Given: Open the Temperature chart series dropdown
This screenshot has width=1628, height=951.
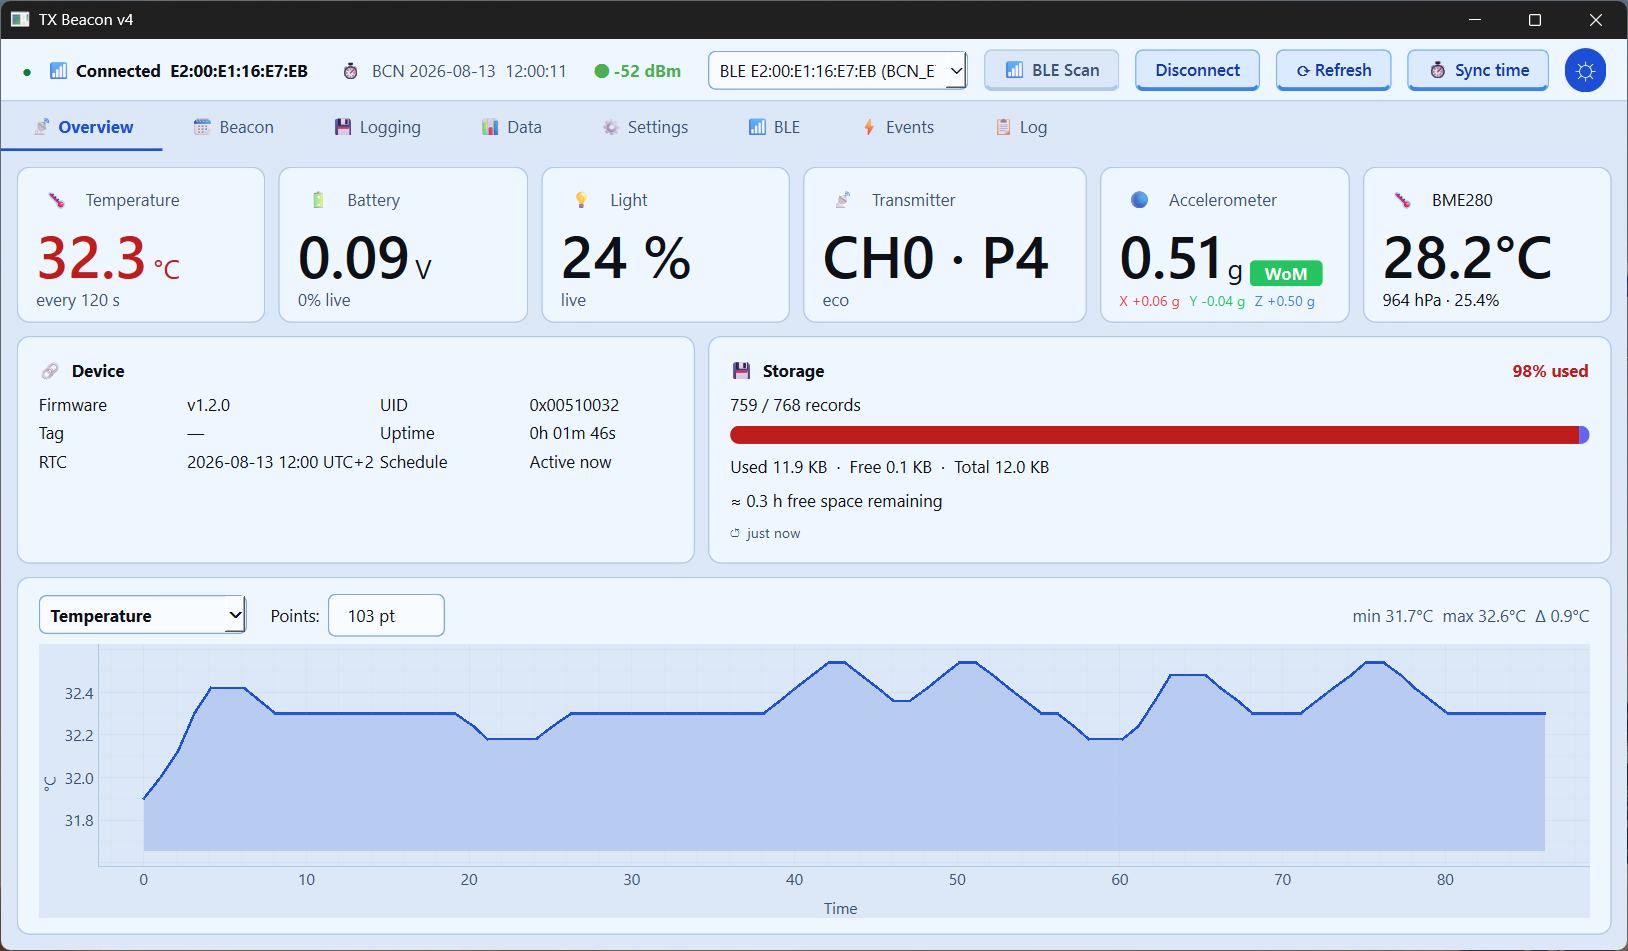Looking at the screenshot, I should [142, 615].
